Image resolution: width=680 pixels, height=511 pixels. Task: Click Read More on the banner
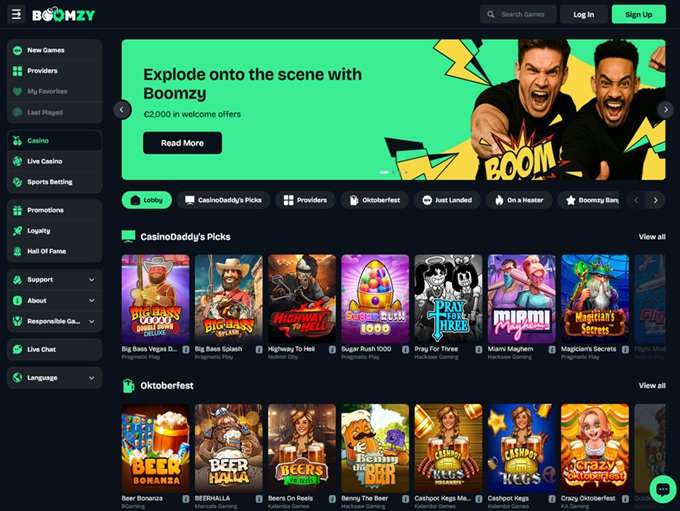[182, 143]
